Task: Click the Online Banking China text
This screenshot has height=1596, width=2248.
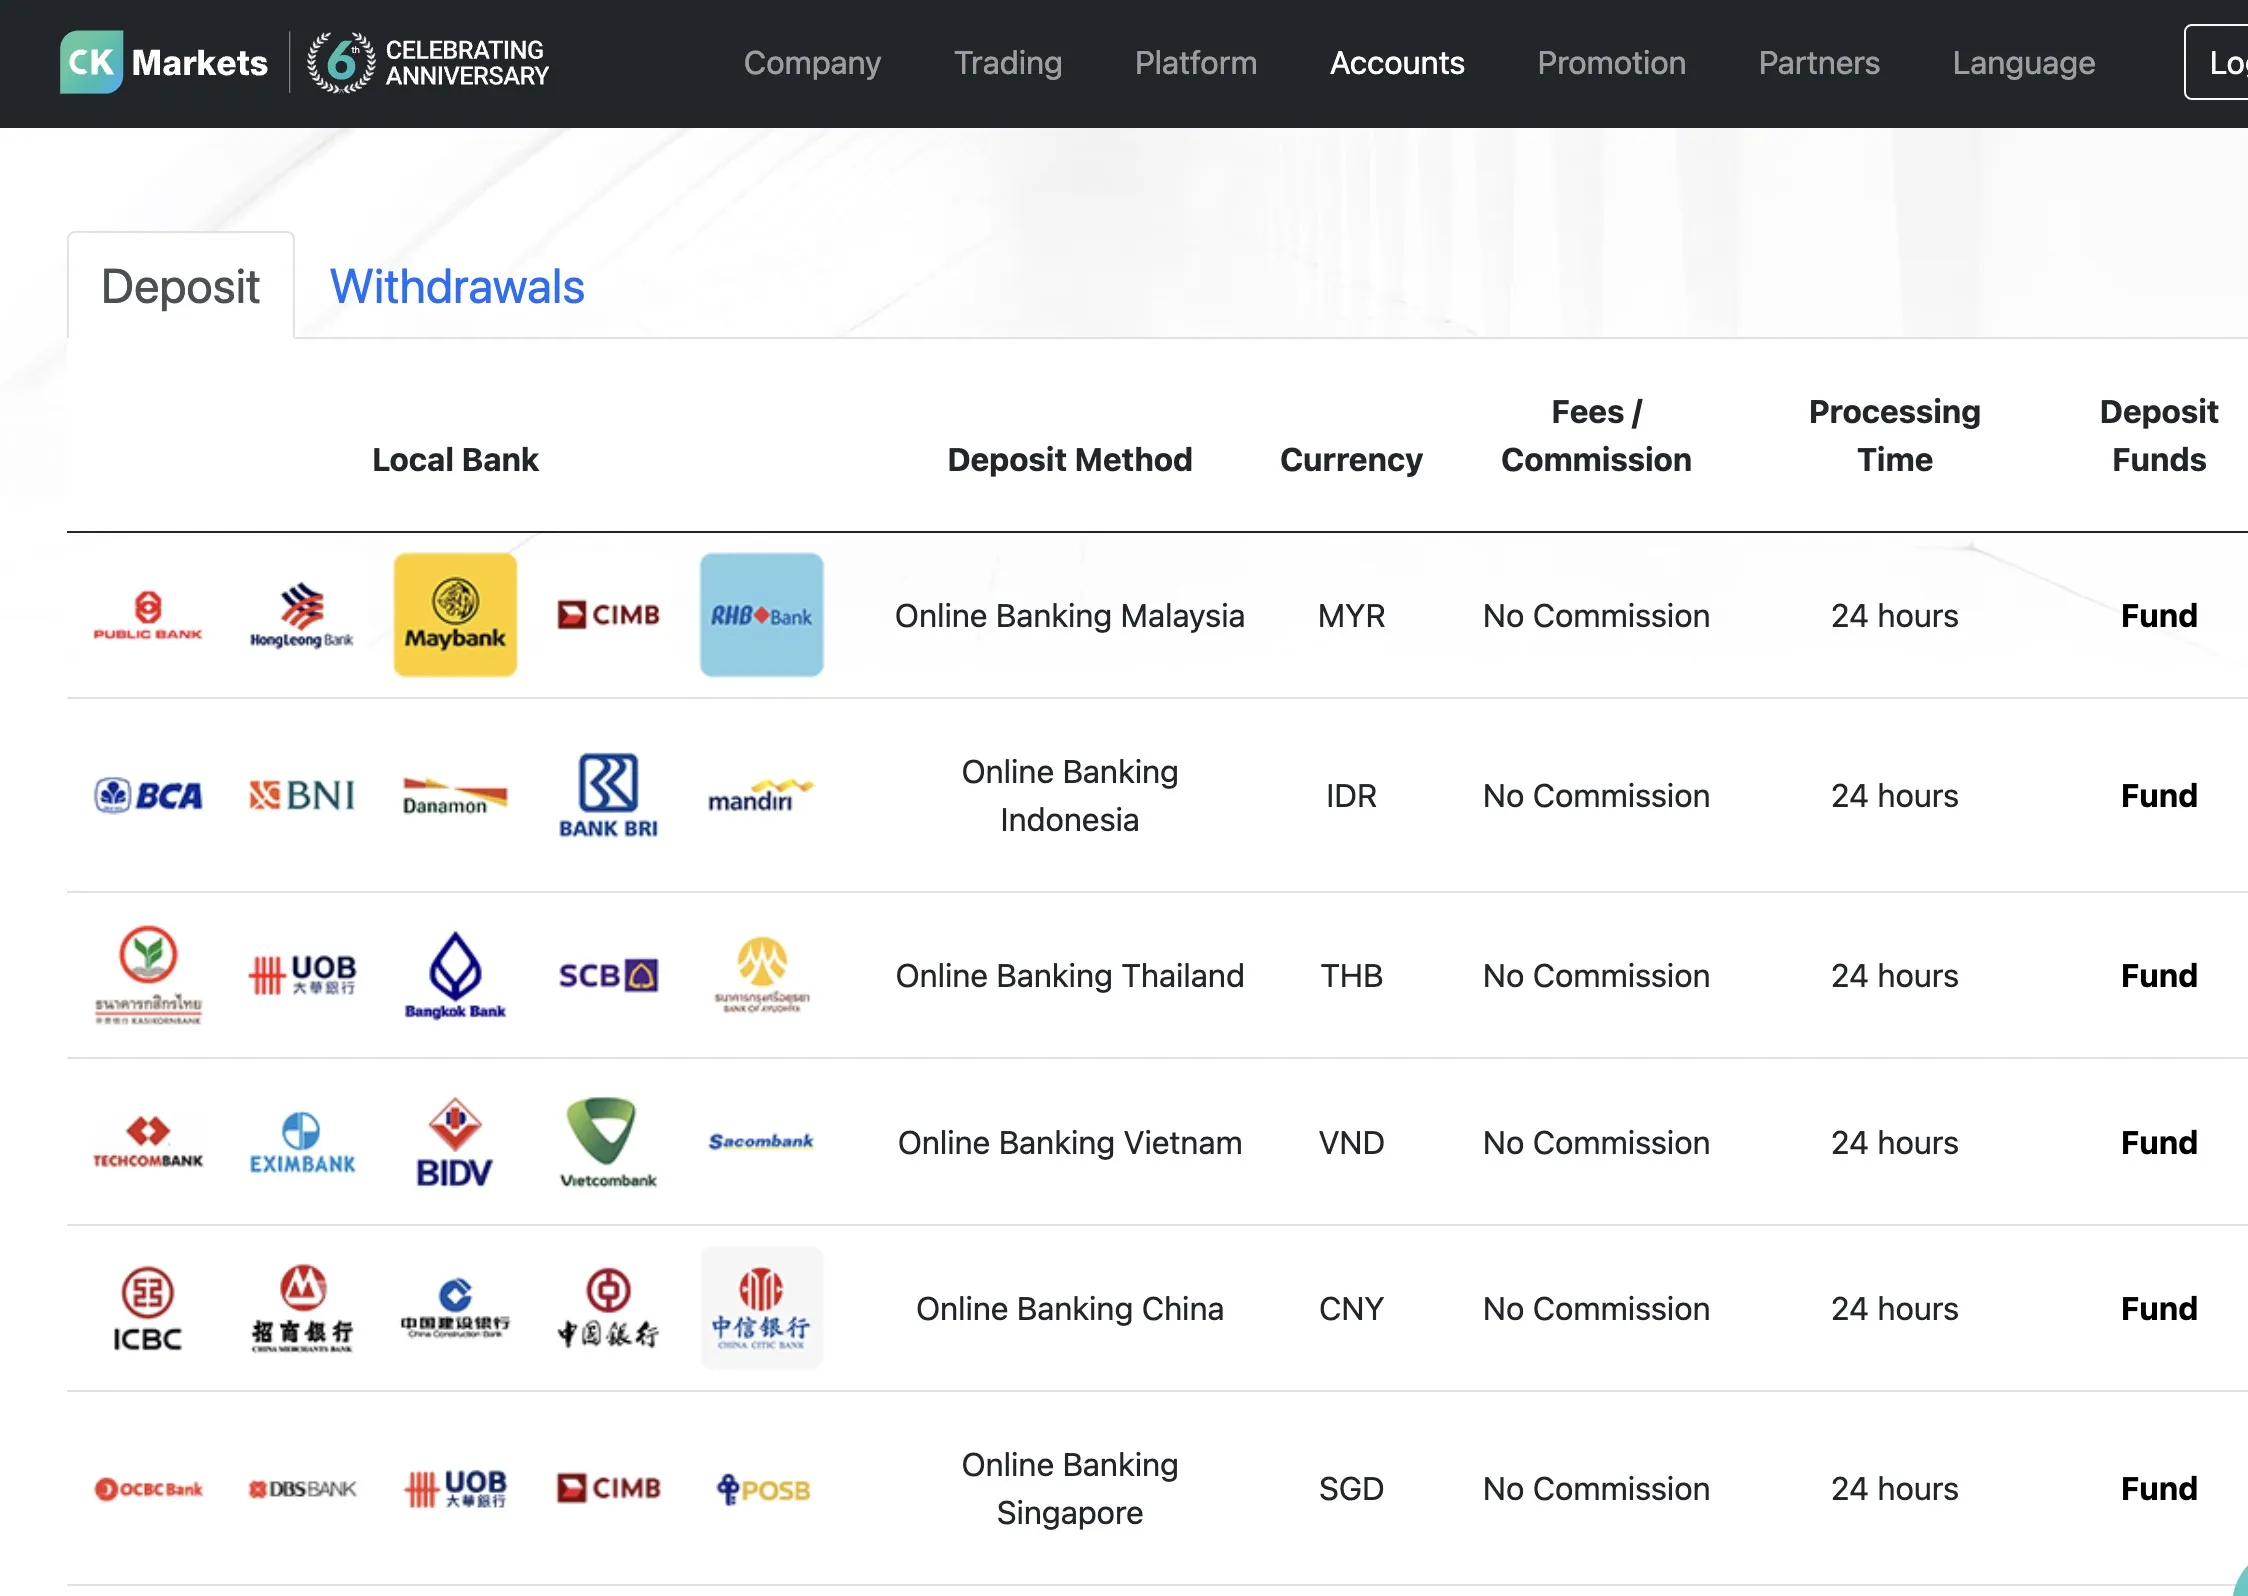Action: (1069, 1308)
